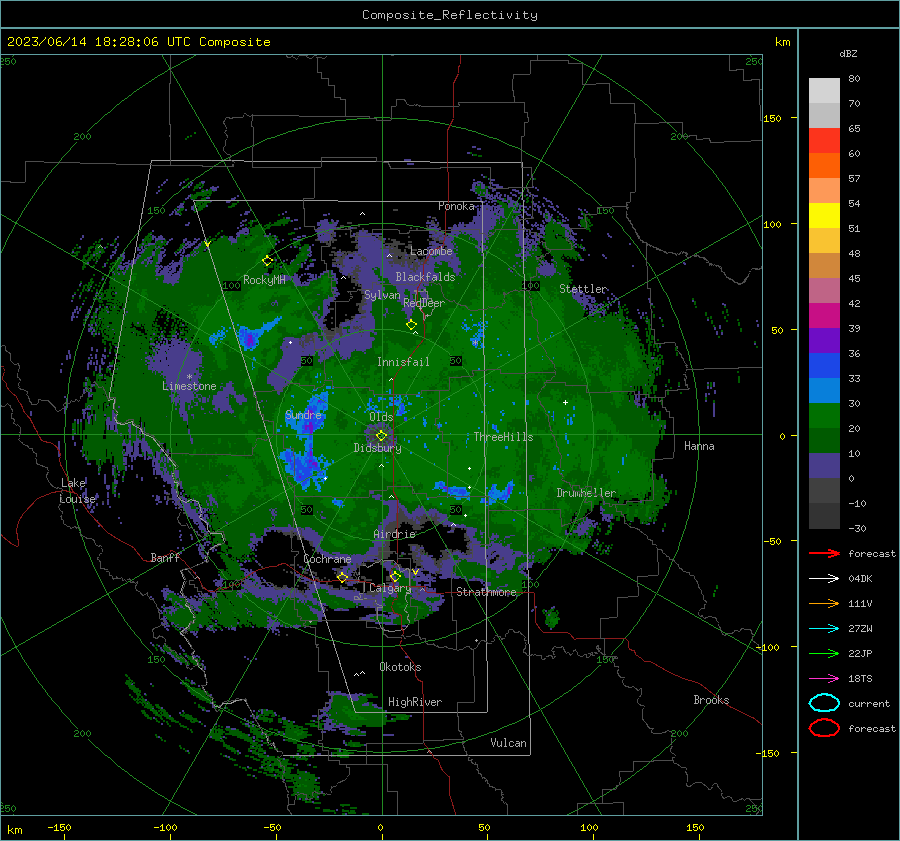This screenshot has height=841, width=900.
Task: Click the 150 value on bottom axis
Action: [x=695, y=827]
